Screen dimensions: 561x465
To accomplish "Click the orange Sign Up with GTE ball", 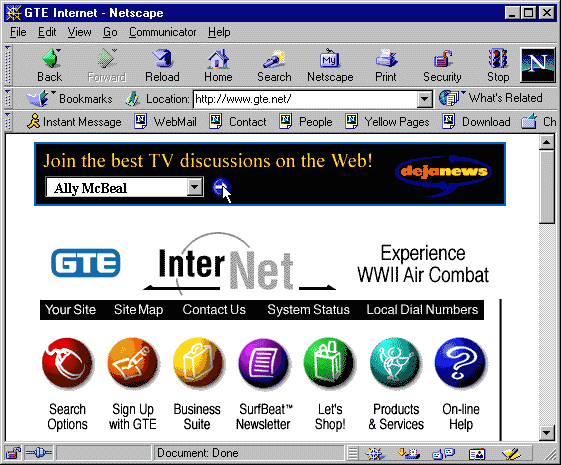I will tap(133, 363).
